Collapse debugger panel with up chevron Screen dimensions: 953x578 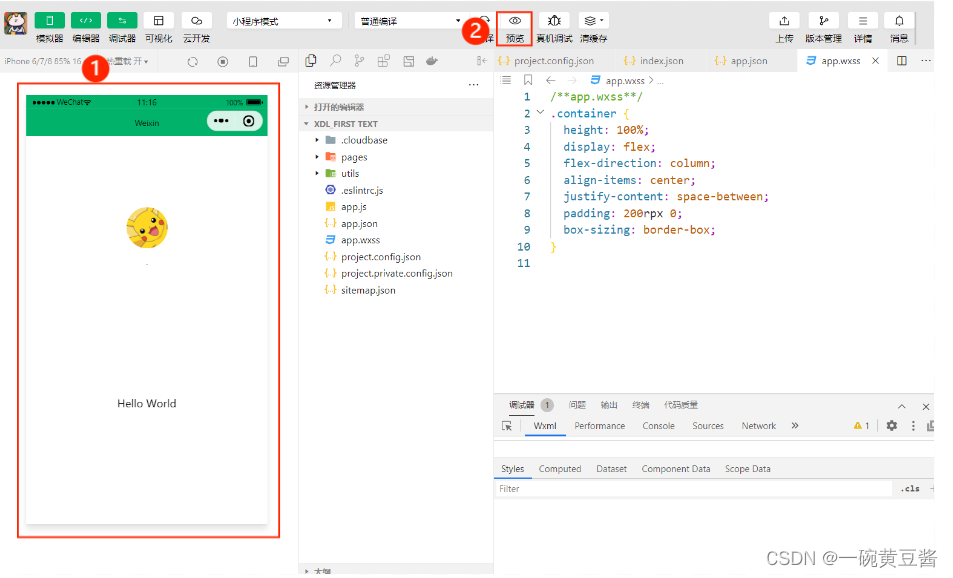pyautogui.click(x=901, y=407)
